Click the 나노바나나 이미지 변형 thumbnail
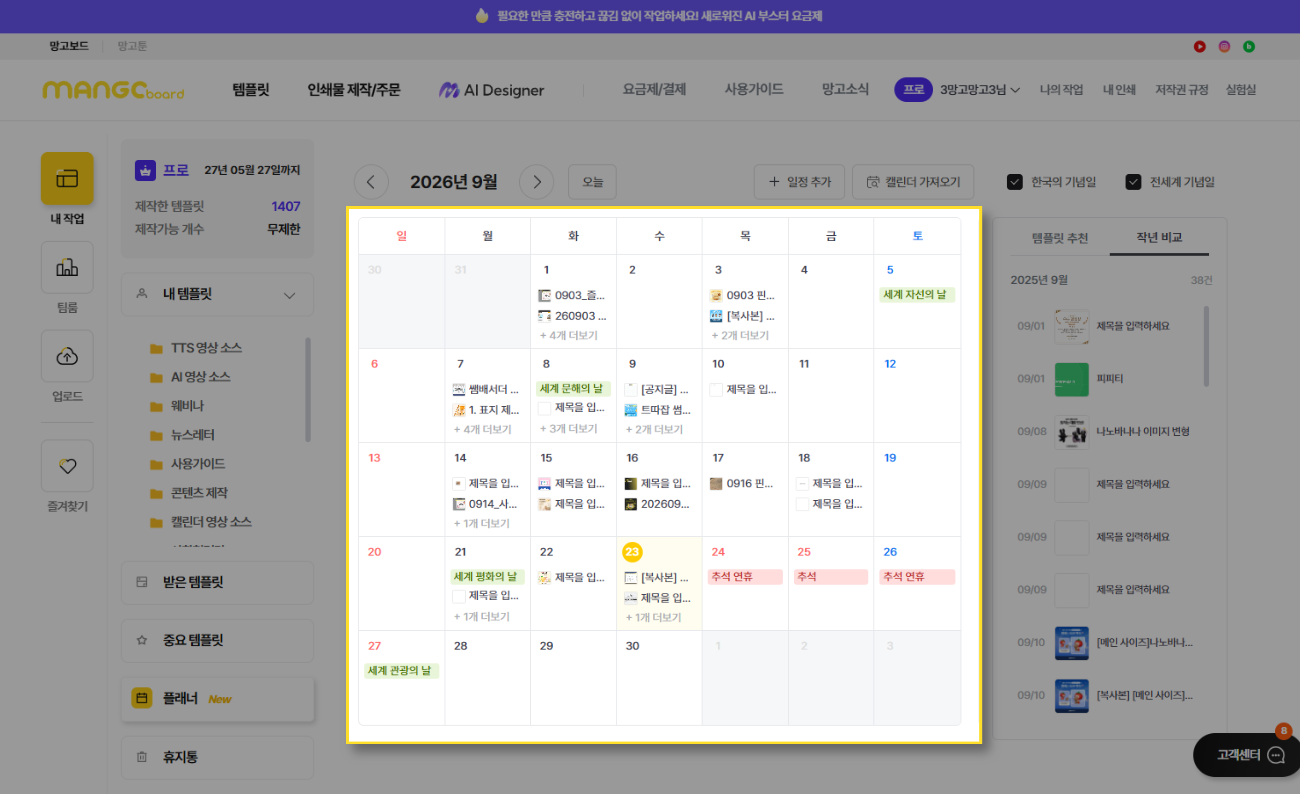 click(1071, 432)
